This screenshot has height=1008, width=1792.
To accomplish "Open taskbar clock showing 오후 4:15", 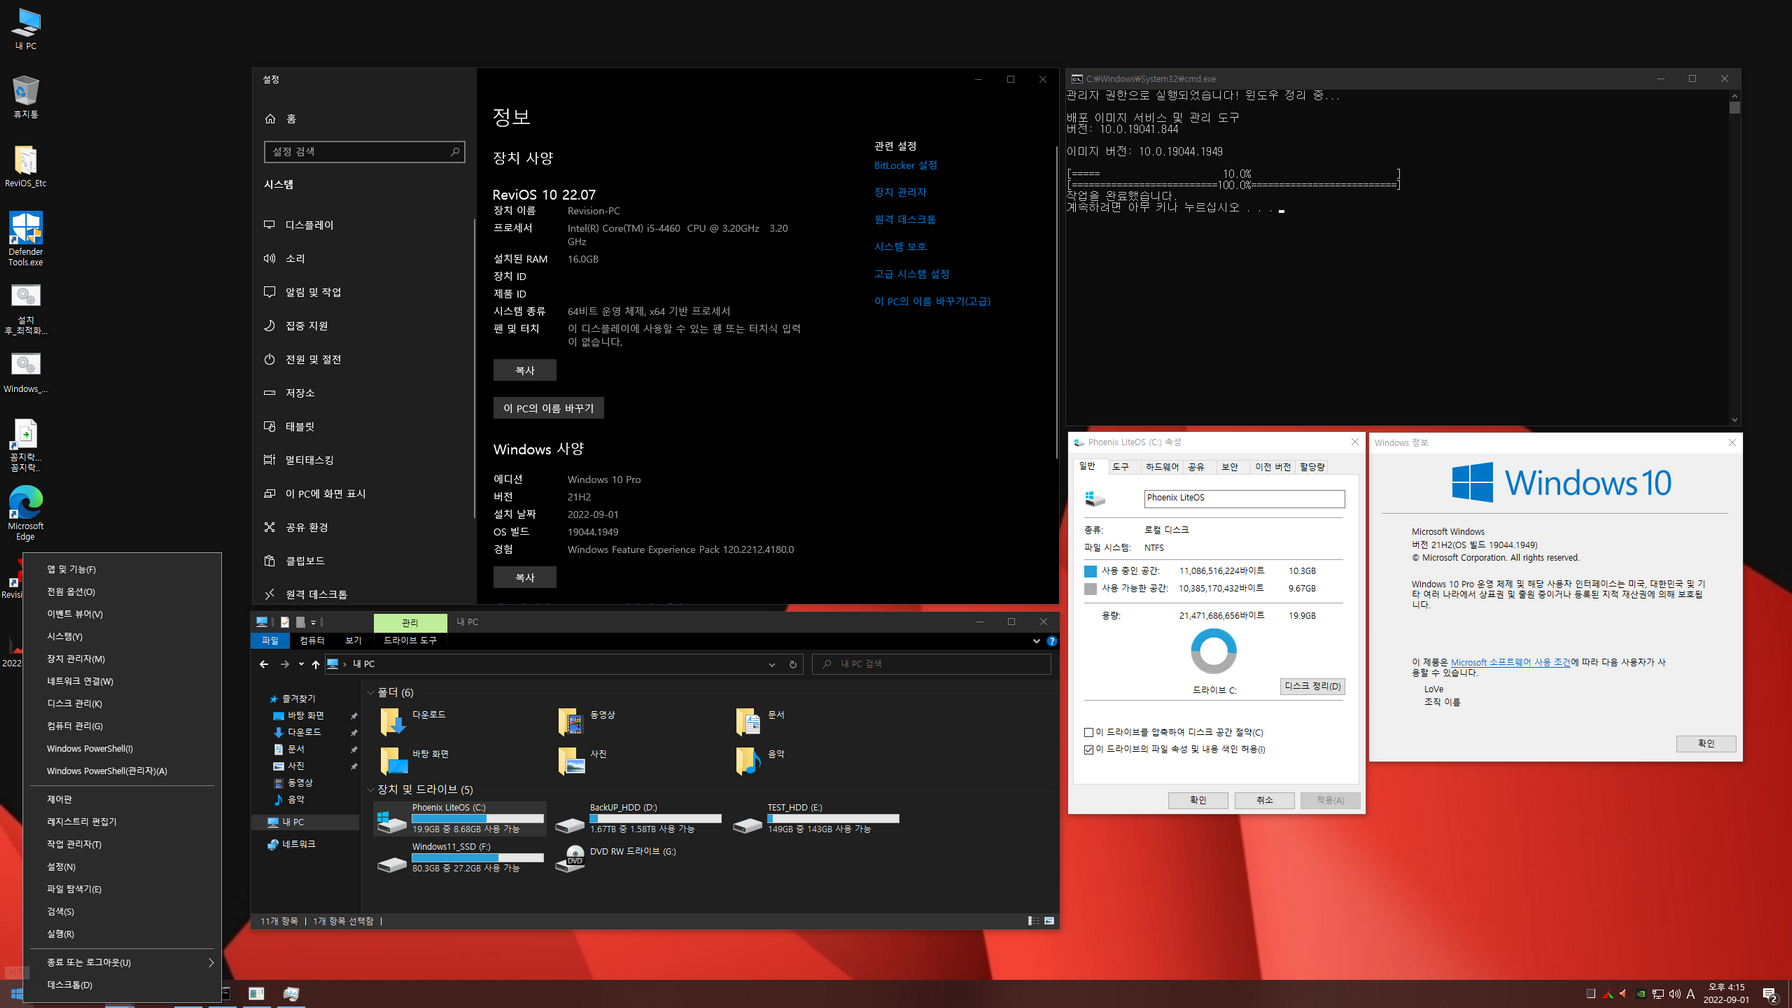I will pos(1726,993).
